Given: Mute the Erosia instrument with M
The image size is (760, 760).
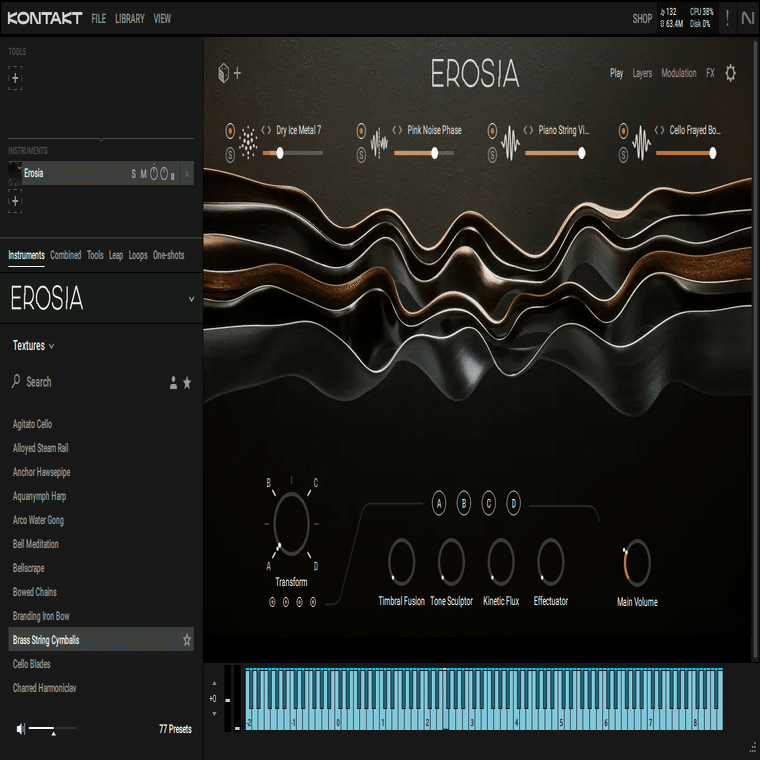Looking at the screenshot, I should 143,174.
